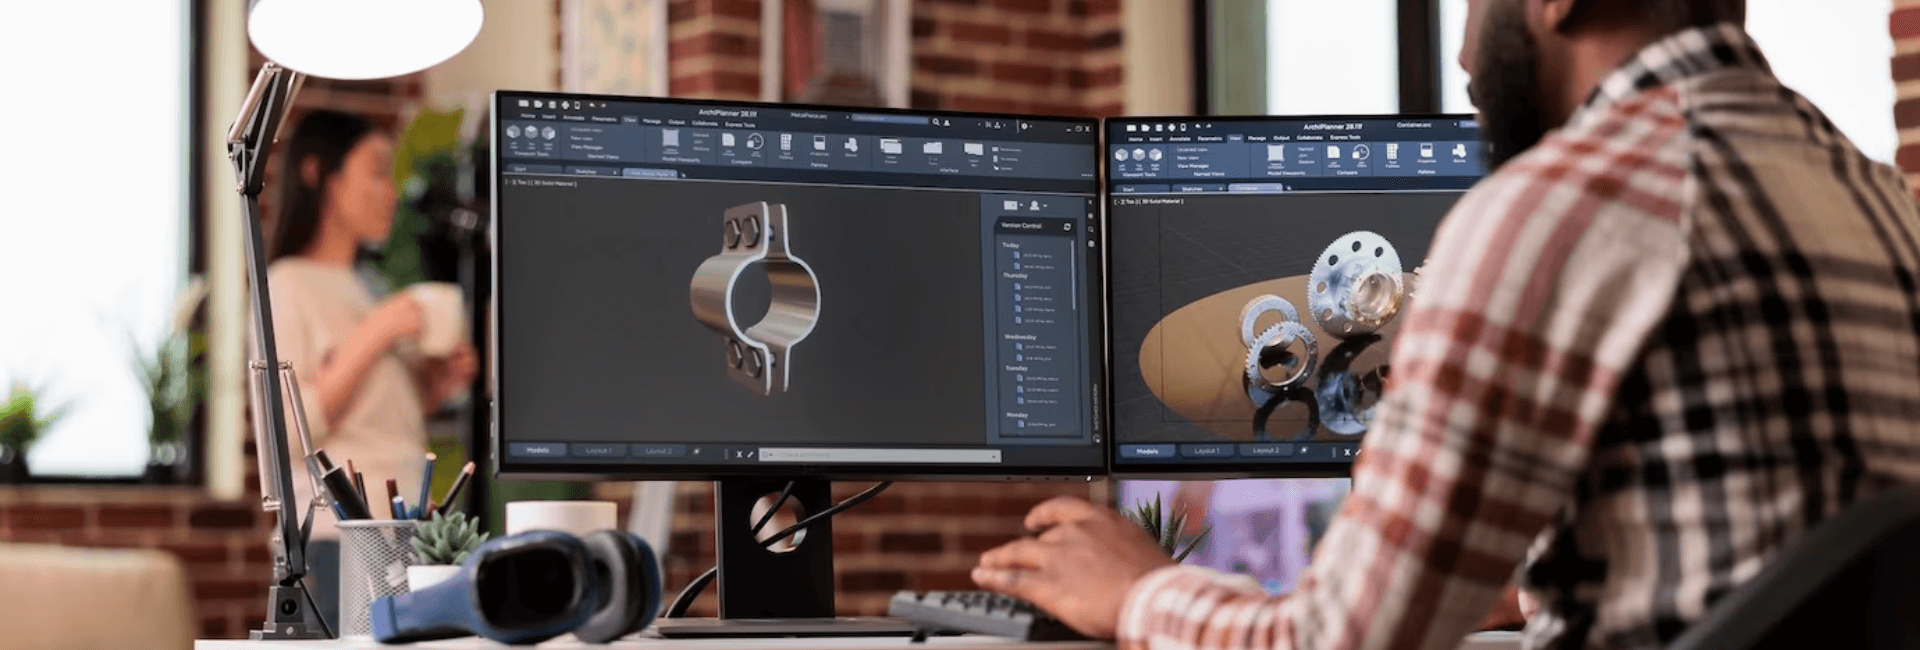Click New View on left monitor
This screenshot has height=650, width=1920.
click(x=582, y=138)
